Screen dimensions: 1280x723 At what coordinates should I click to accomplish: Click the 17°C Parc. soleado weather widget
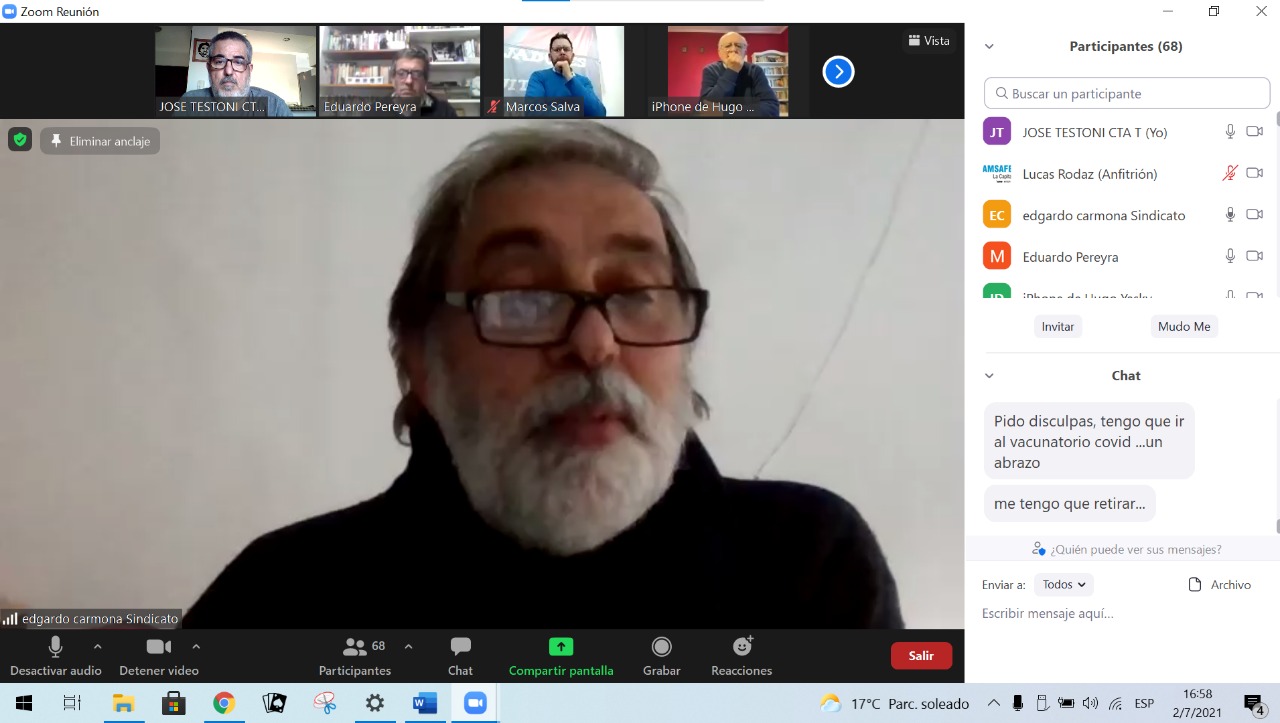coord(894,703)
